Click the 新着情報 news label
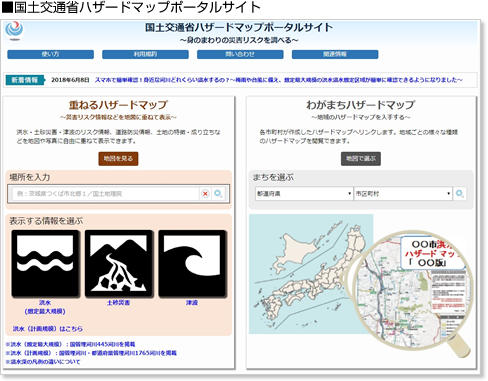Screen dimensions: 488x381 point(24,80)
